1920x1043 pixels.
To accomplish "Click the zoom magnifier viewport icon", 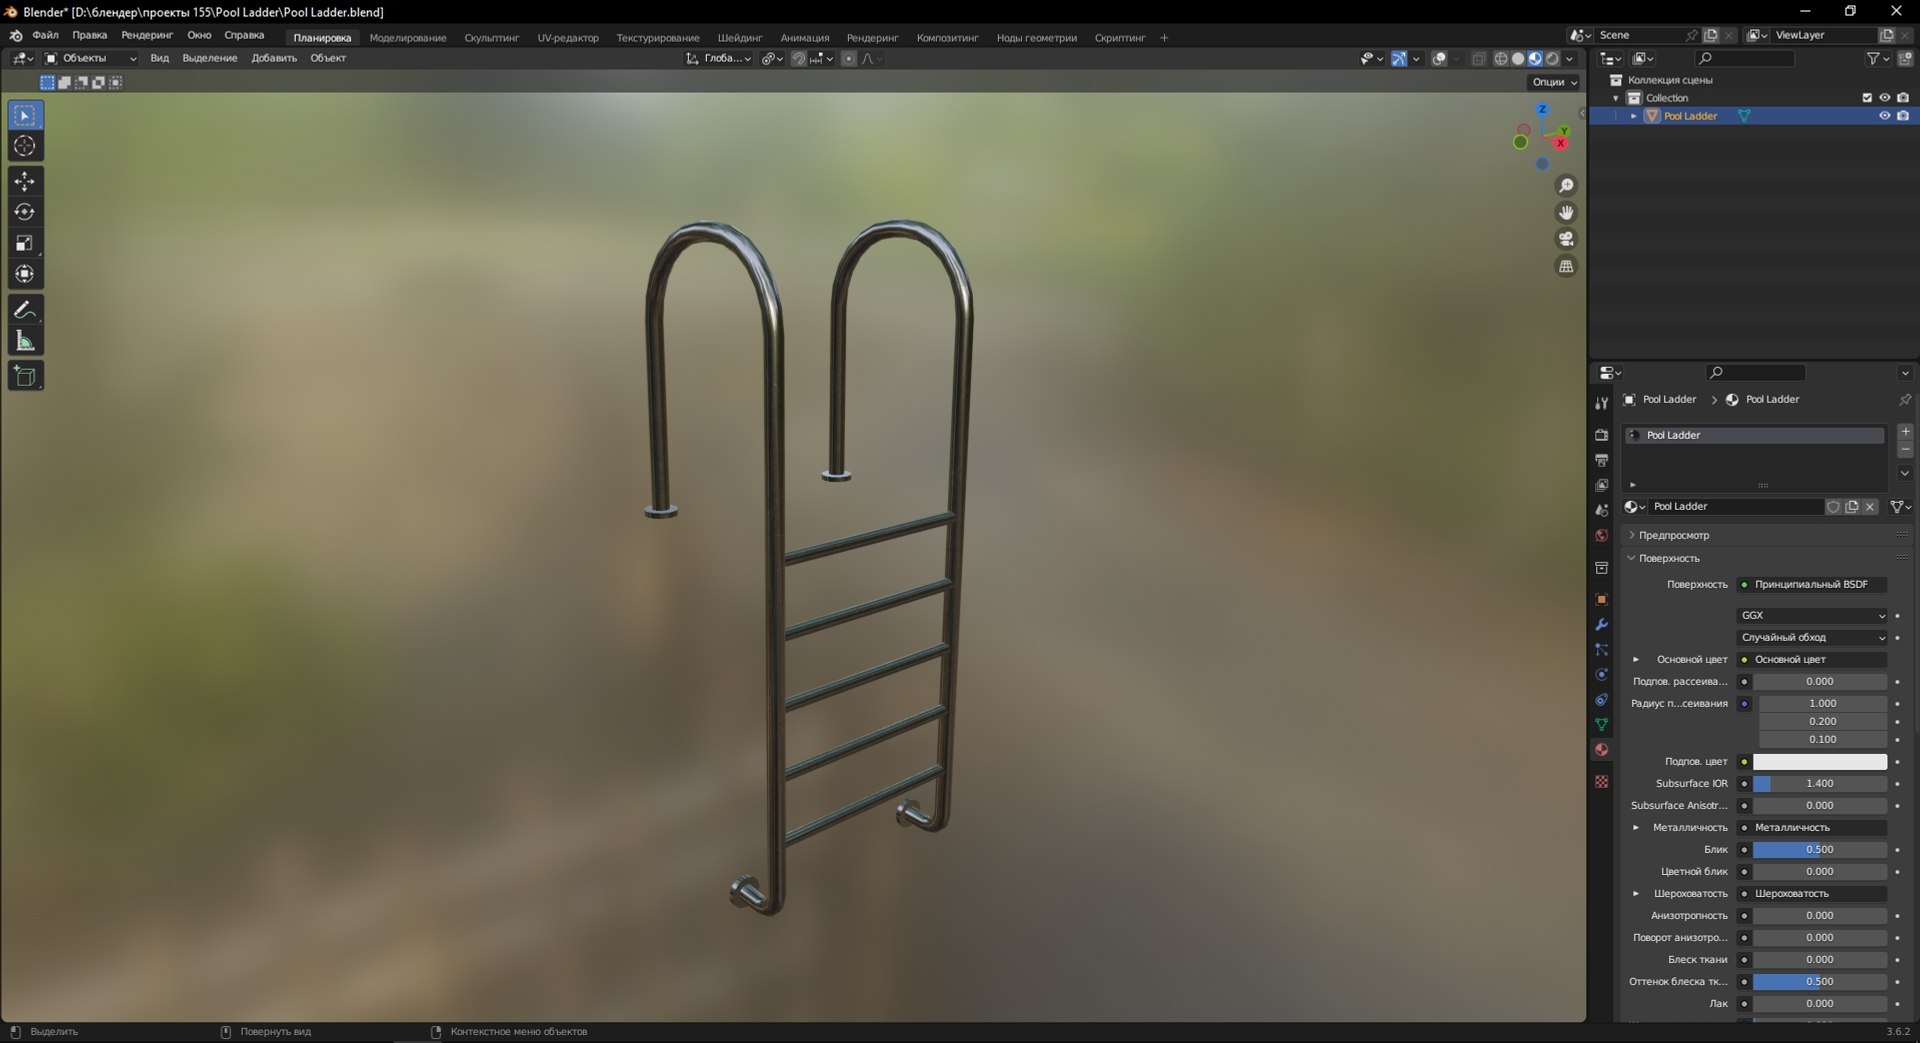I will (1566, 186).
